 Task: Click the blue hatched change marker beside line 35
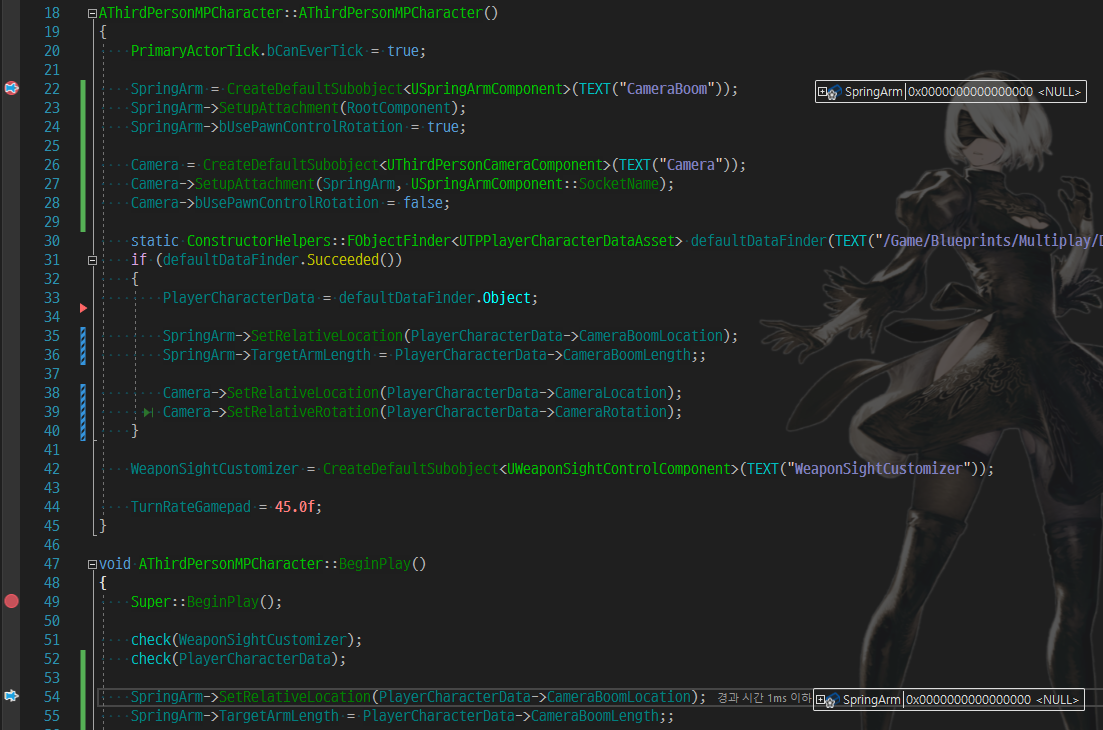tap(83, 336)
